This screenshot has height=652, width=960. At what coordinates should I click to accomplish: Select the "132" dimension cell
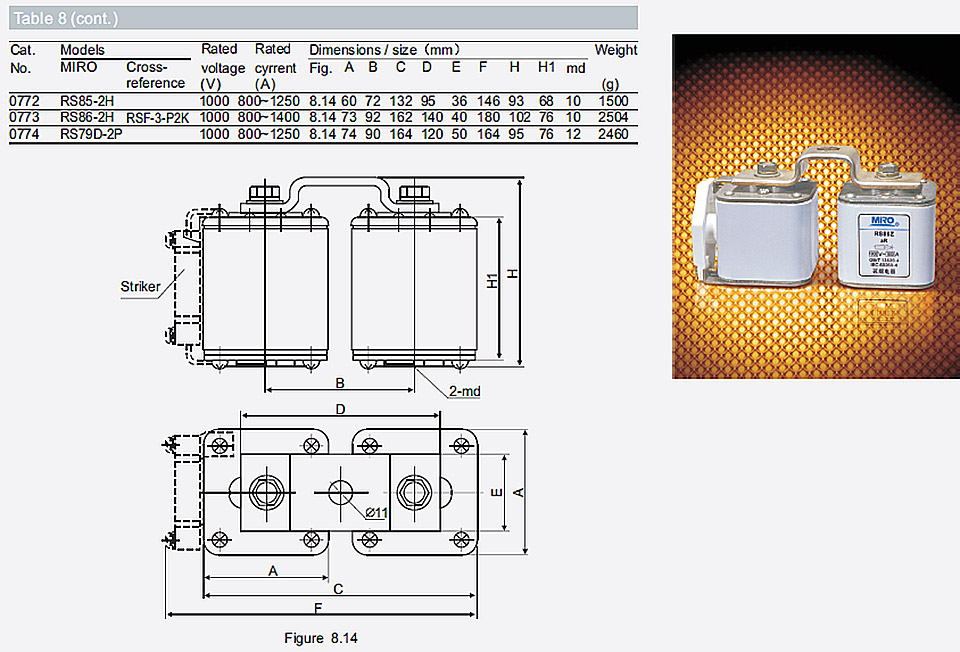pos(401,101)
